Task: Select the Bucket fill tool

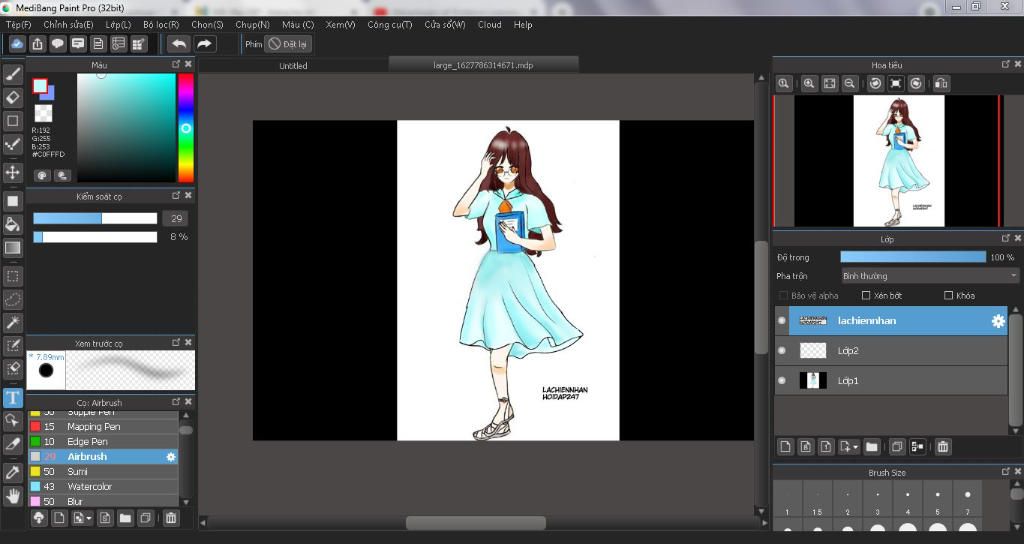Action: (x=13, y=224)
